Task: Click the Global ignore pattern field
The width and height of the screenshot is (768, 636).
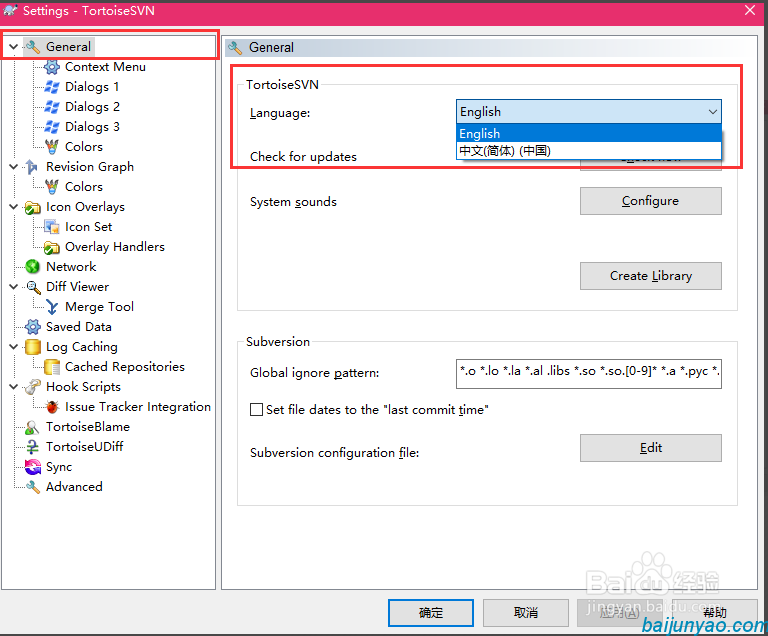Action: point(588,373)
